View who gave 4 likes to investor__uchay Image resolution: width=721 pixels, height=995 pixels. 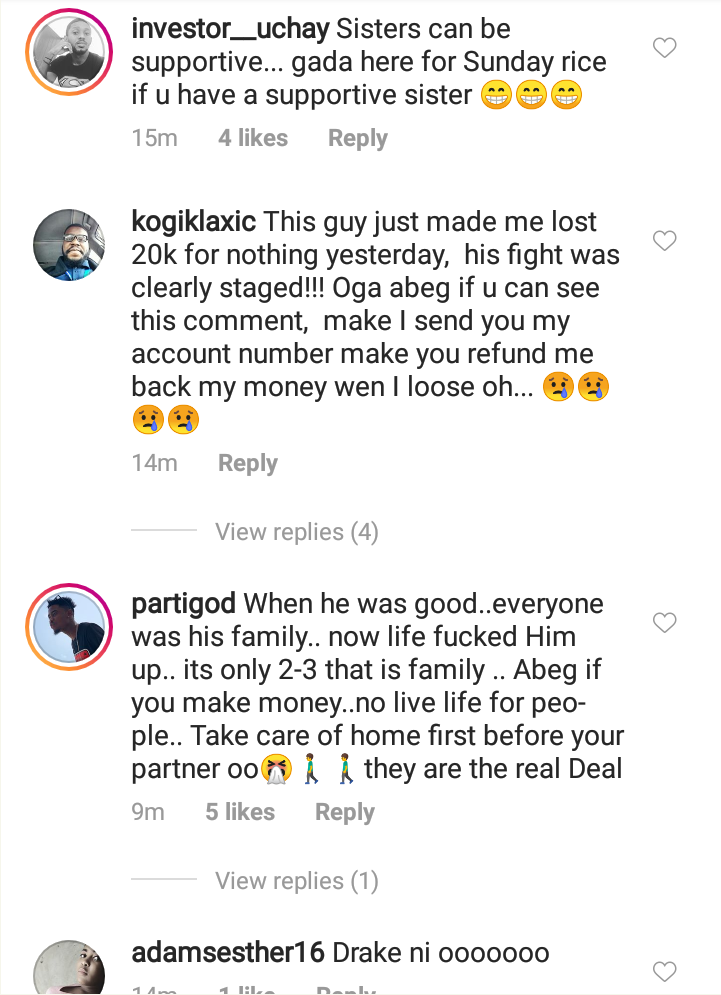[253, 138]
